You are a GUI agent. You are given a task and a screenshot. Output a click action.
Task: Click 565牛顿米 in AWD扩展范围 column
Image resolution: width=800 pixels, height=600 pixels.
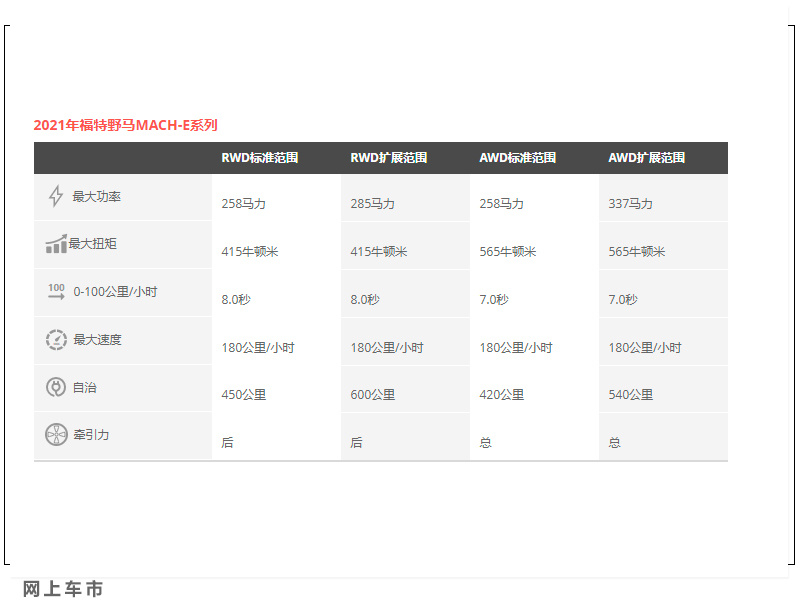point(637,252)
